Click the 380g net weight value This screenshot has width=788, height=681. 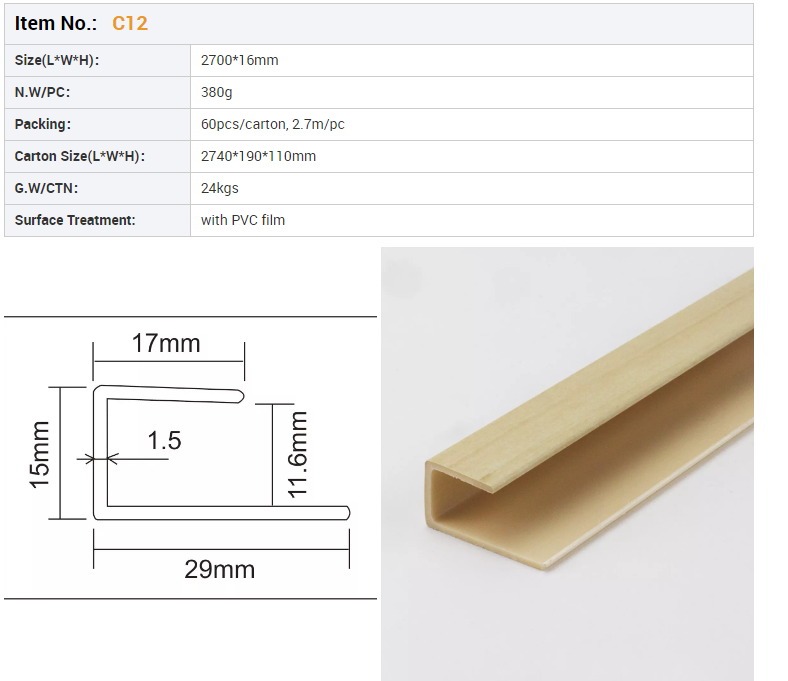tap(217, 92)
